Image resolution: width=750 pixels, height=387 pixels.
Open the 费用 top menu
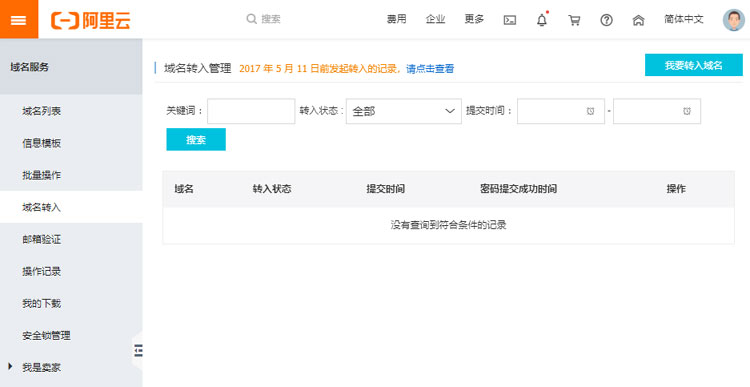pyautogui.click(x=397, y=19)
